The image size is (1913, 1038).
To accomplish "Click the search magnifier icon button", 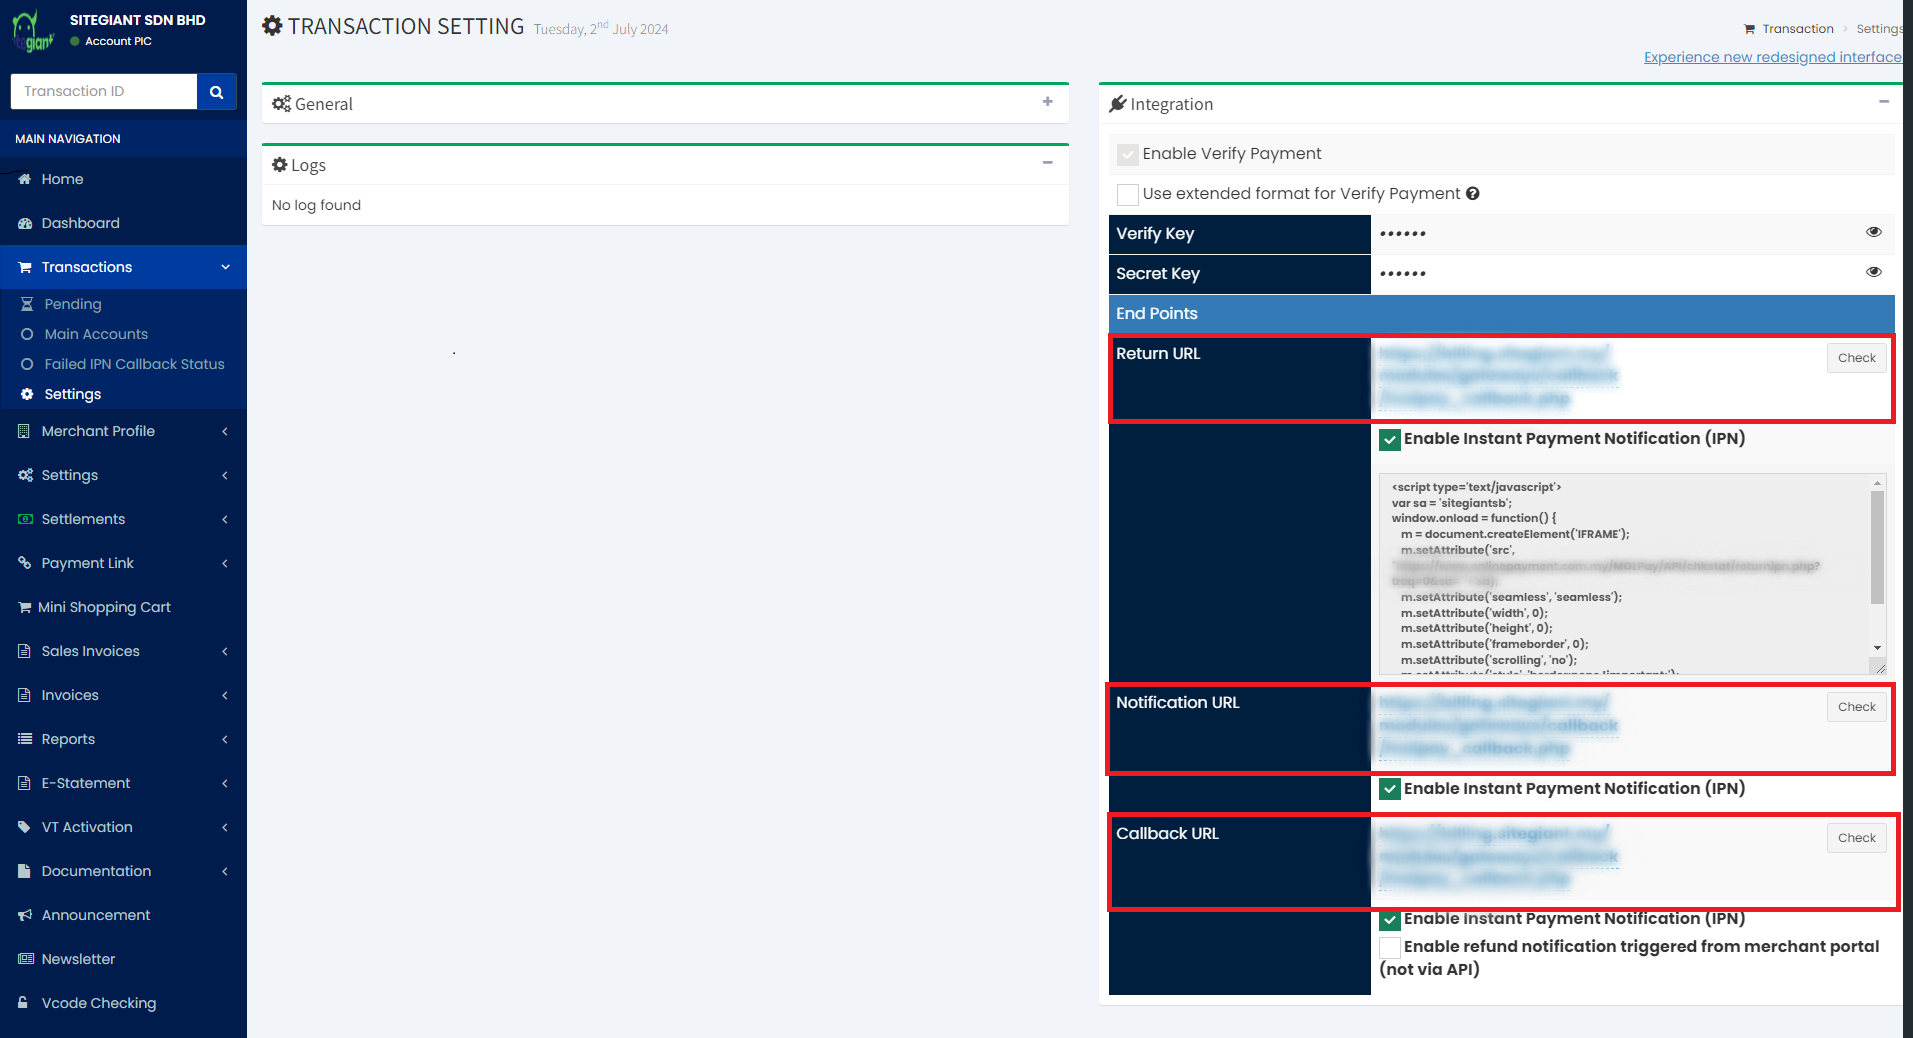I will 216,92.
